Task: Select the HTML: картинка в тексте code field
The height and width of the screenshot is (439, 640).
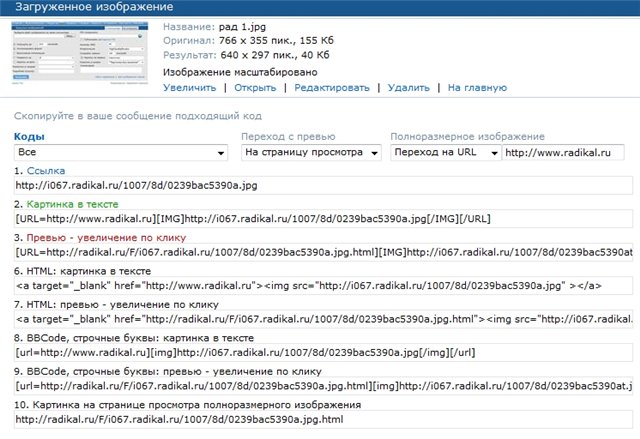Action: click(x=323, y=286)
